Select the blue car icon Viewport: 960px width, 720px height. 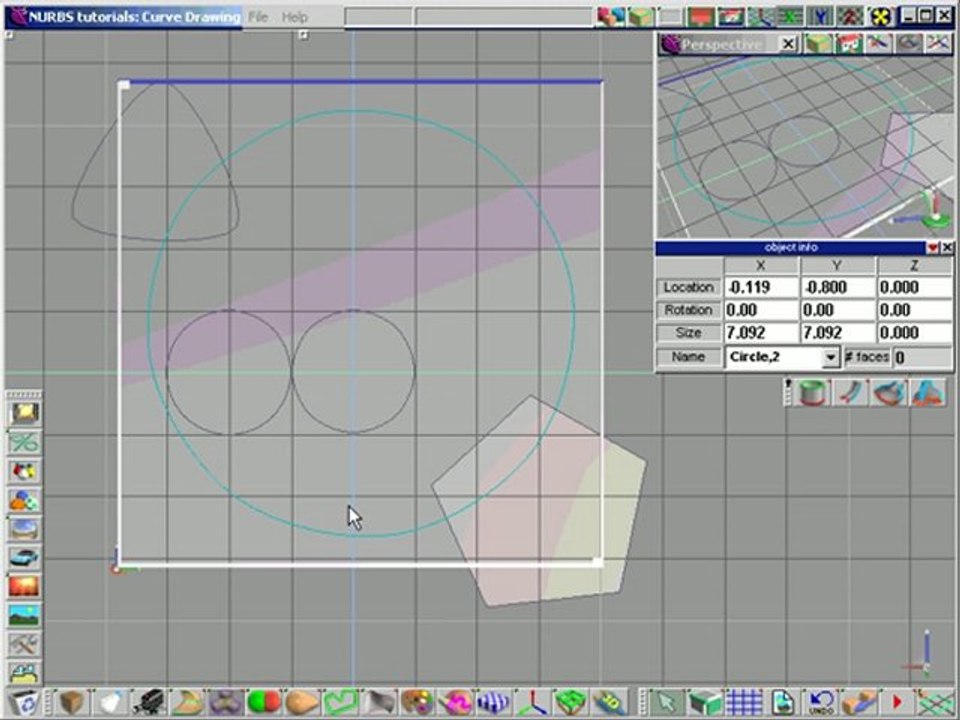click(x=24, y=558)
